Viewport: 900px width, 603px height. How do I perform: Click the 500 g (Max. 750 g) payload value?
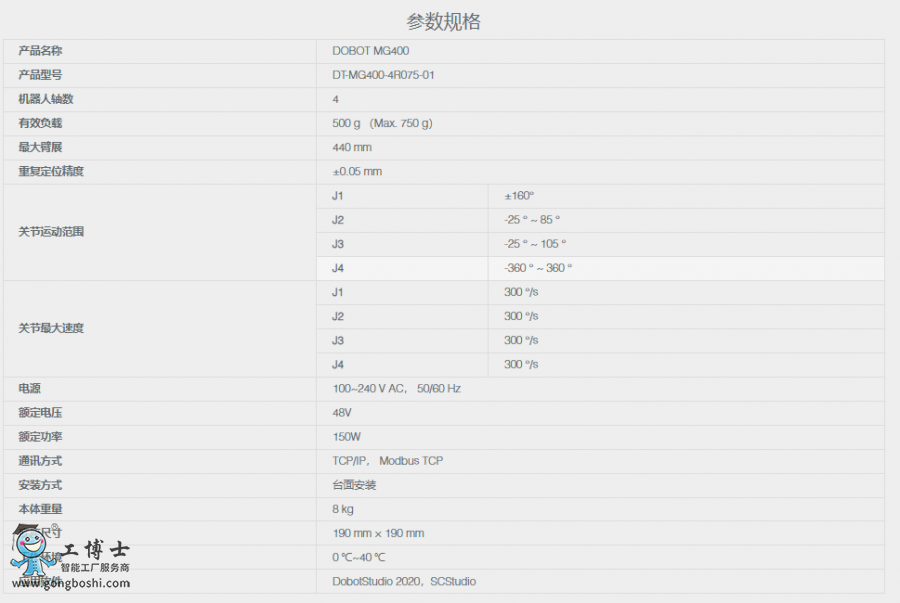tap(382, 123)
